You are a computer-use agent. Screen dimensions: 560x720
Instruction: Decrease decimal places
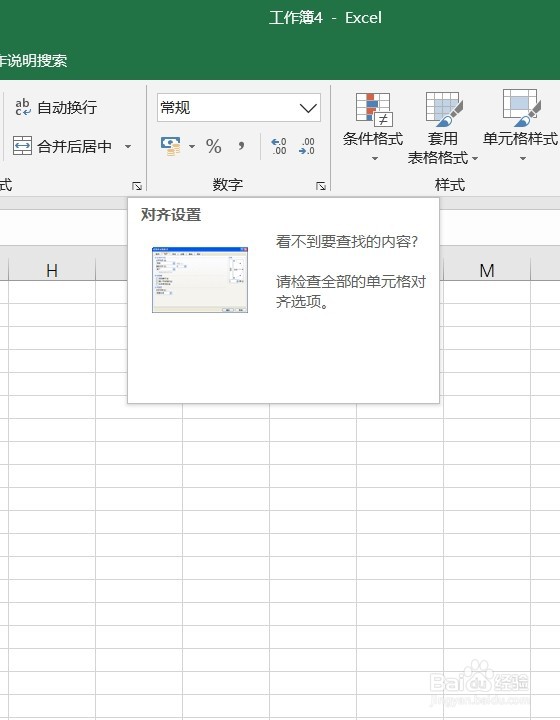click(x=307, y=146)
